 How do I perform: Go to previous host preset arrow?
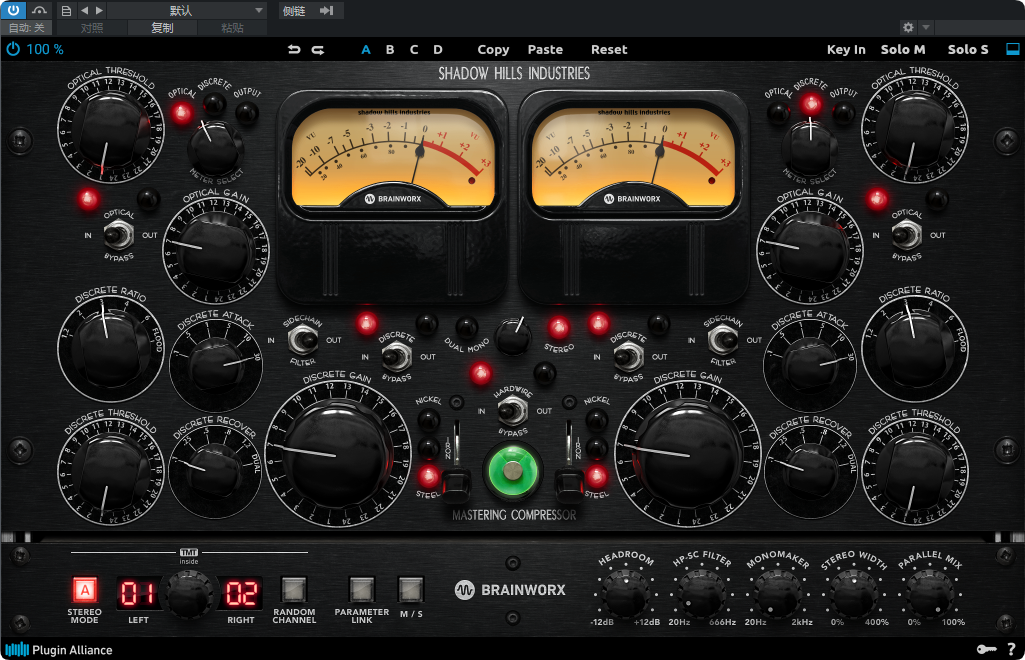click(84, 10)
